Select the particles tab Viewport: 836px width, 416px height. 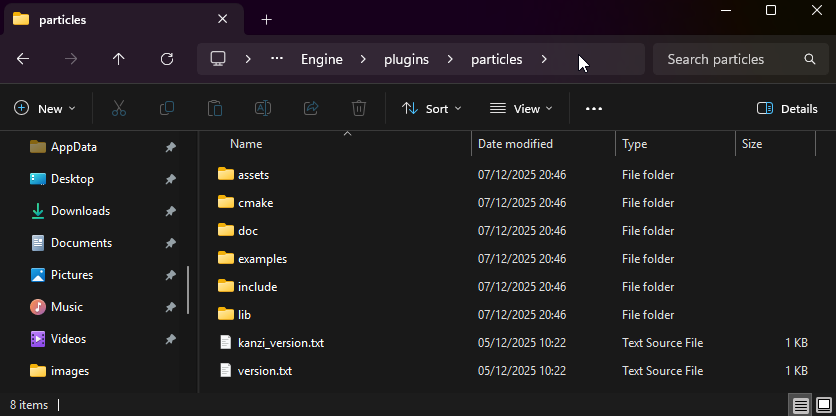click(x=124, y=20)
